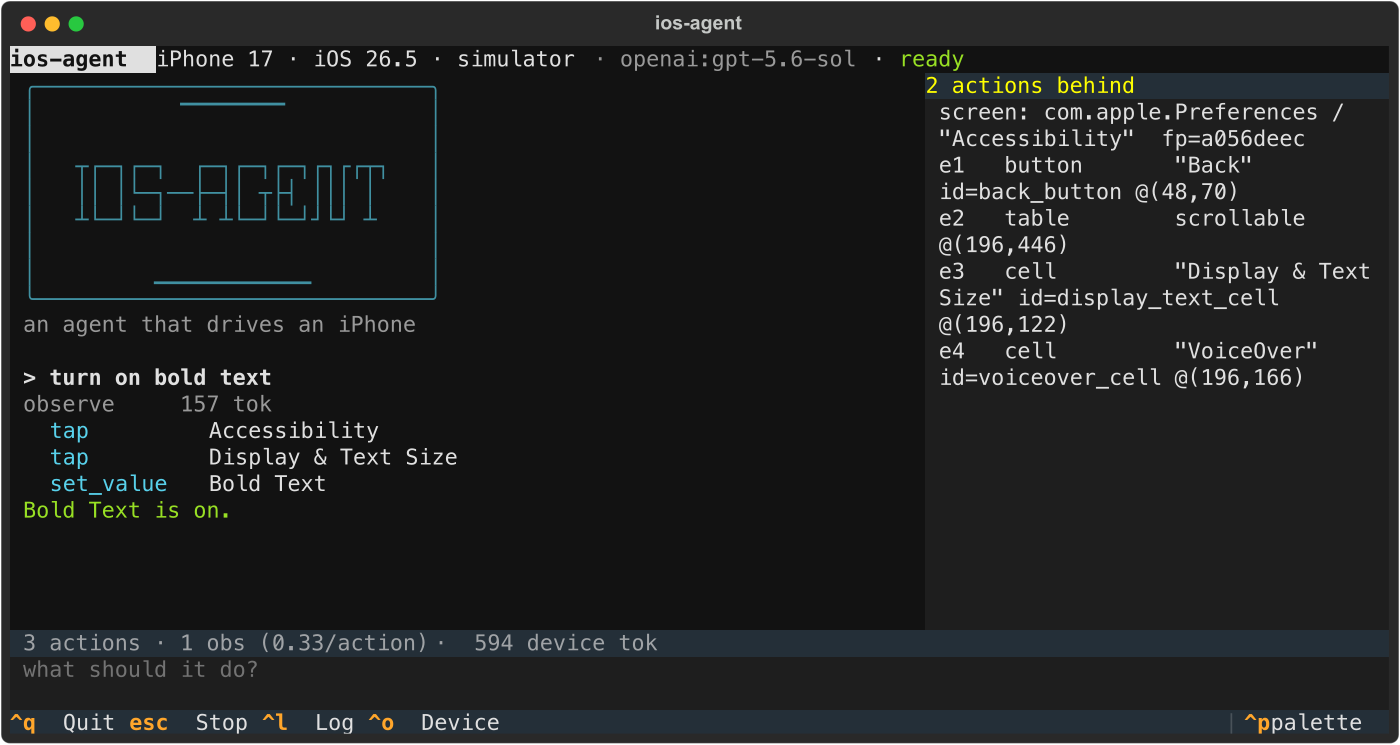The image size is (1400, 745).
Task: Click the model name openai:gpt-5.6-sol
Action: click(x=738, y=59)
